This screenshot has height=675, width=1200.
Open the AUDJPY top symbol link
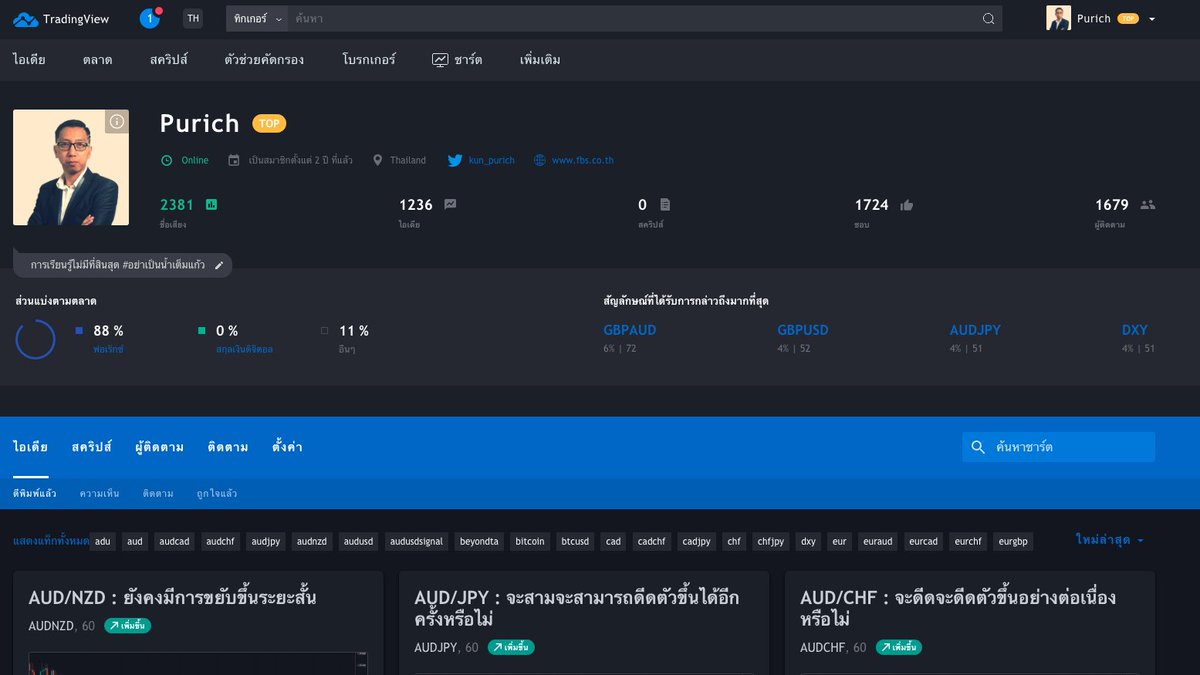point(975,330)
